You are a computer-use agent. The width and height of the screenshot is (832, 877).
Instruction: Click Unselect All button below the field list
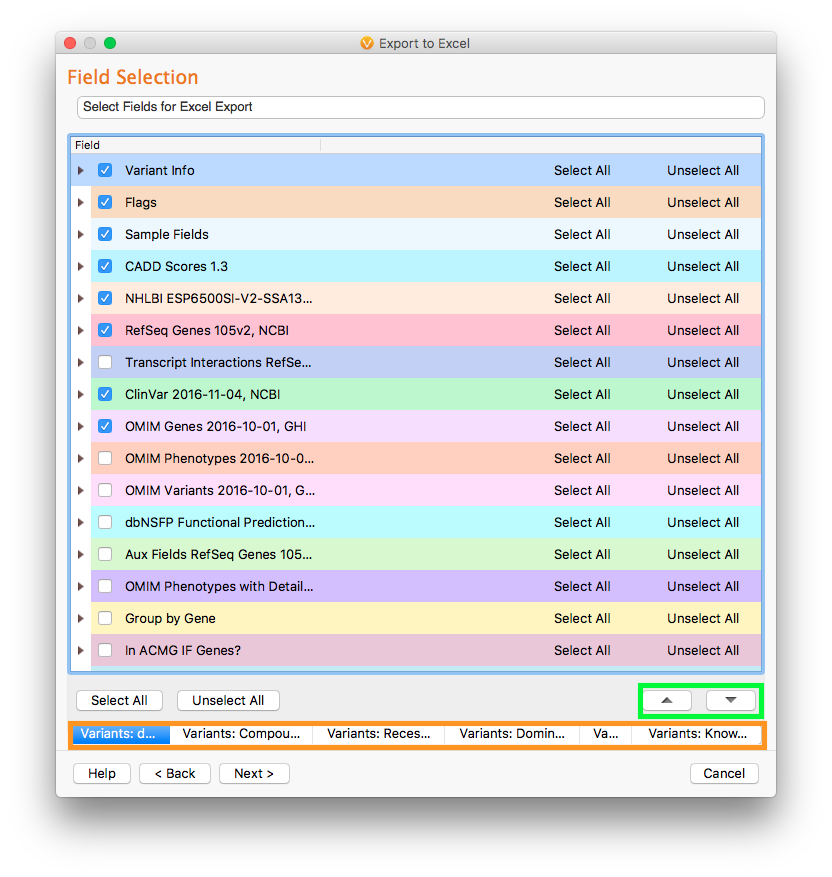pyautogui.click(x=228, y=700)
